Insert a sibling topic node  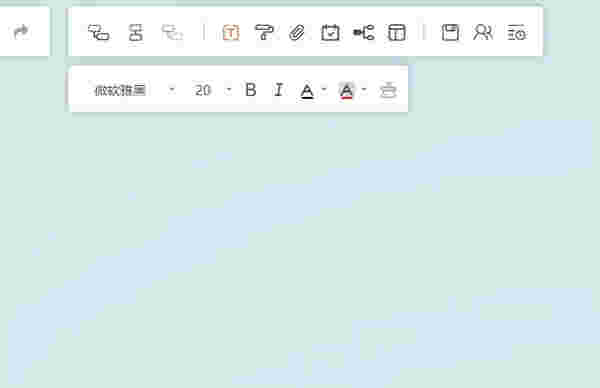[x=135, y=33]
